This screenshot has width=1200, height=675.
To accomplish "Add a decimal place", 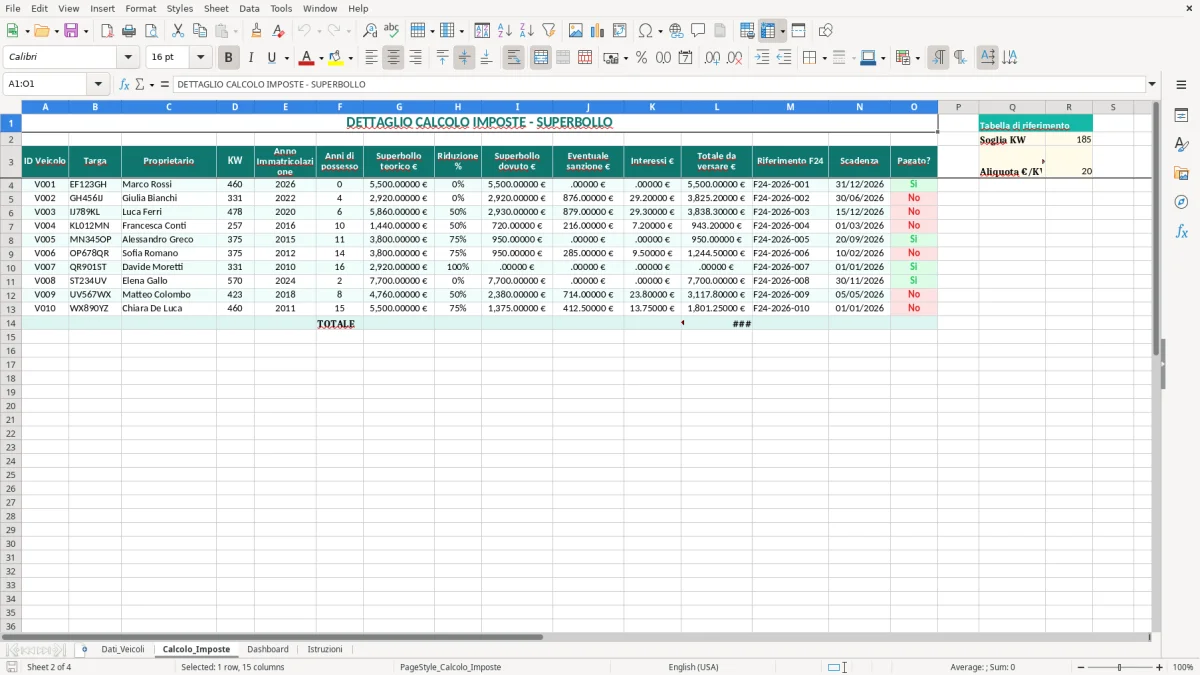I will (712, 58).
